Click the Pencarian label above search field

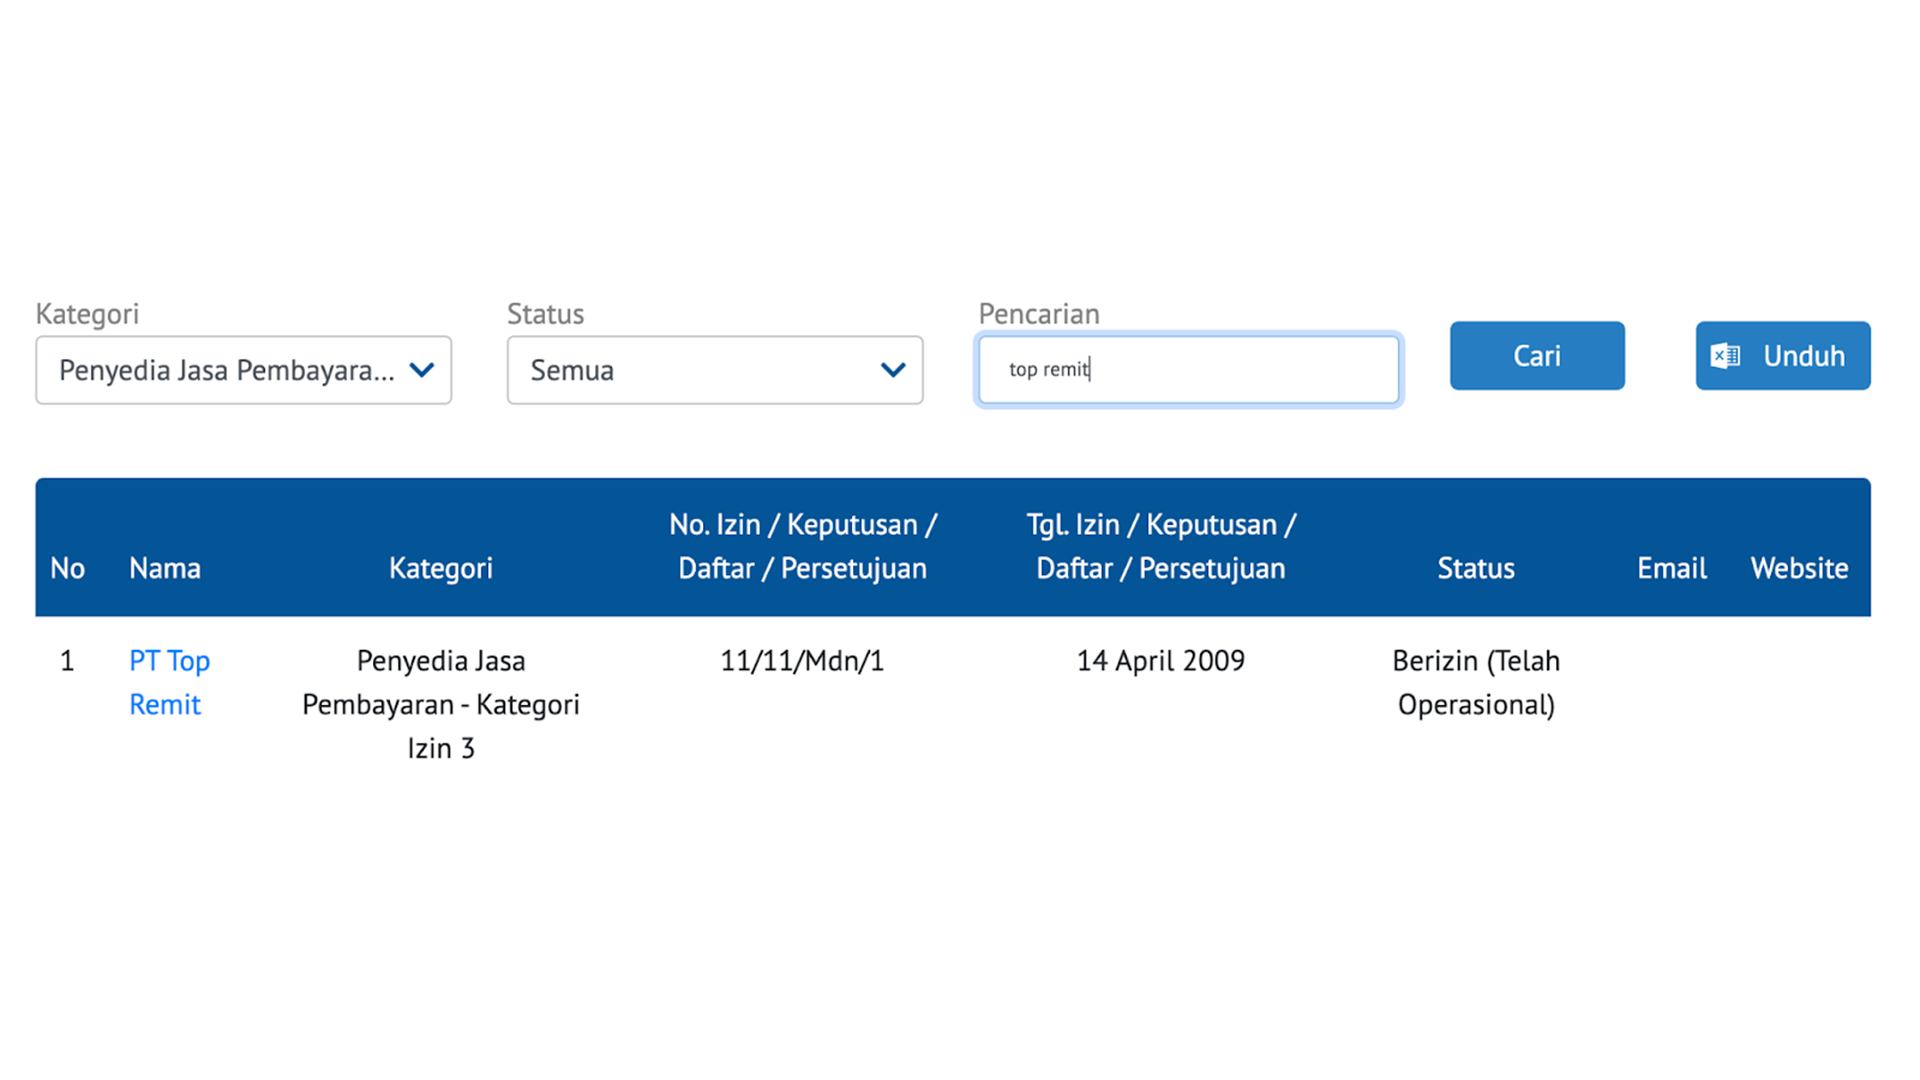1039,314
